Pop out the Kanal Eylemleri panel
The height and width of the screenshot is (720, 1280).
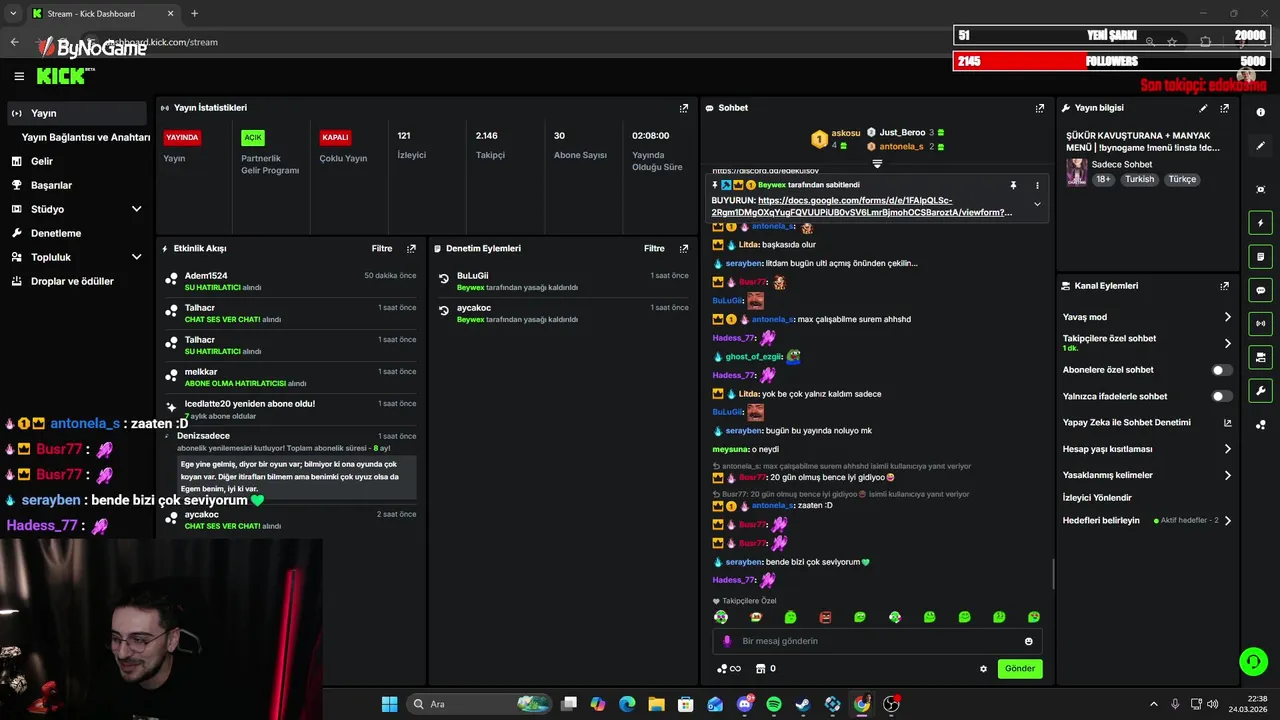point(1224,286)
